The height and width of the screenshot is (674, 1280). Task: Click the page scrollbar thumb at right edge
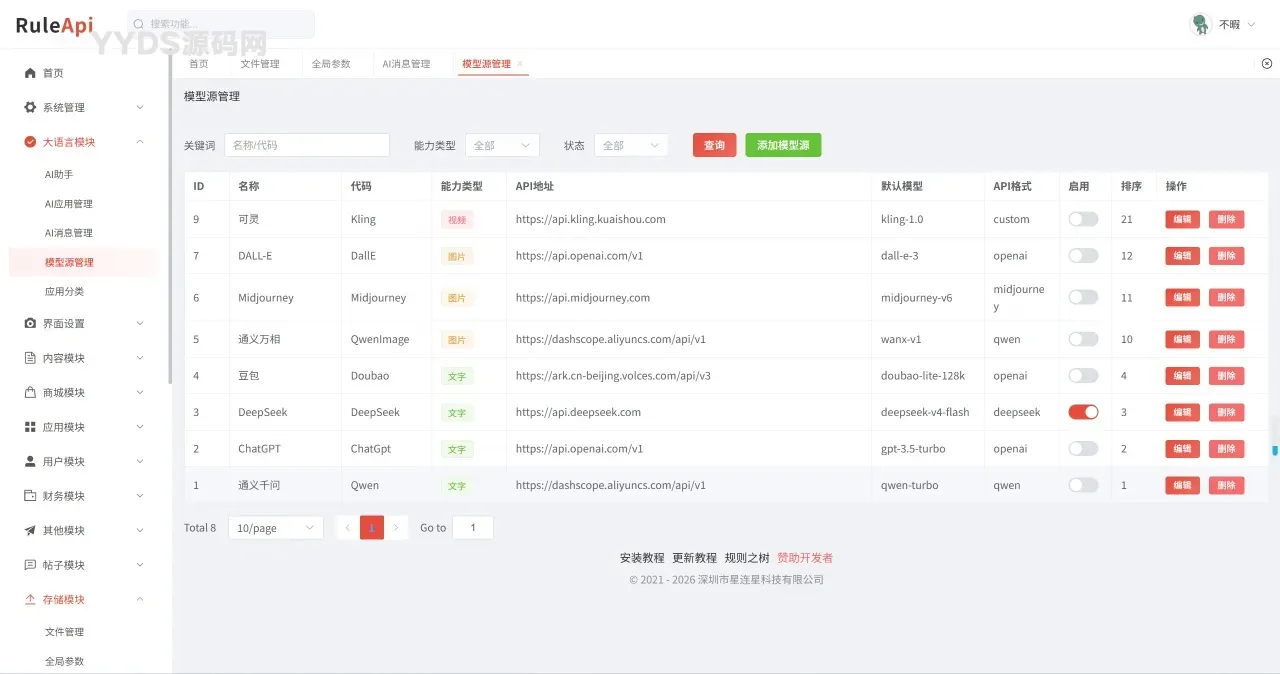pyautogui.click(x=1275, y=450)
